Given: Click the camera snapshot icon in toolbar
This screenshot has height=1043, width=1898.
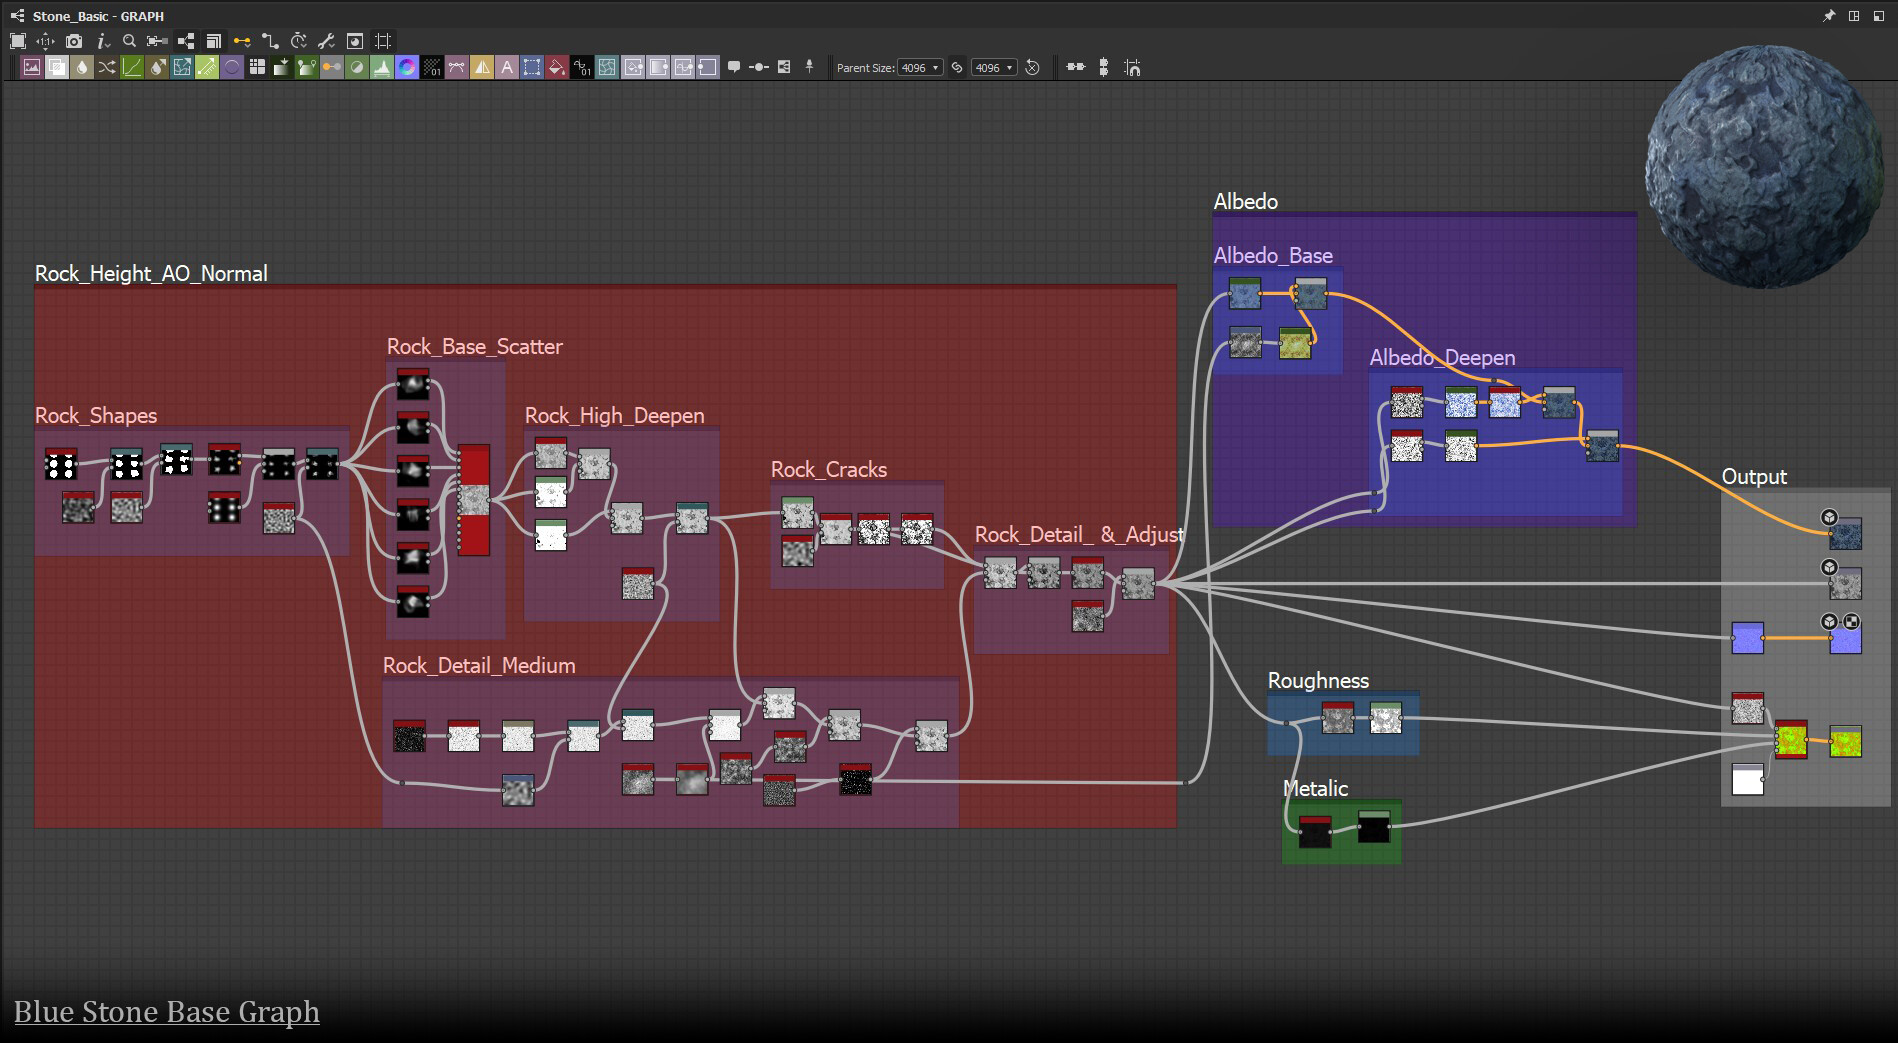Looking at the screenshot, I should tap(74, 41).
